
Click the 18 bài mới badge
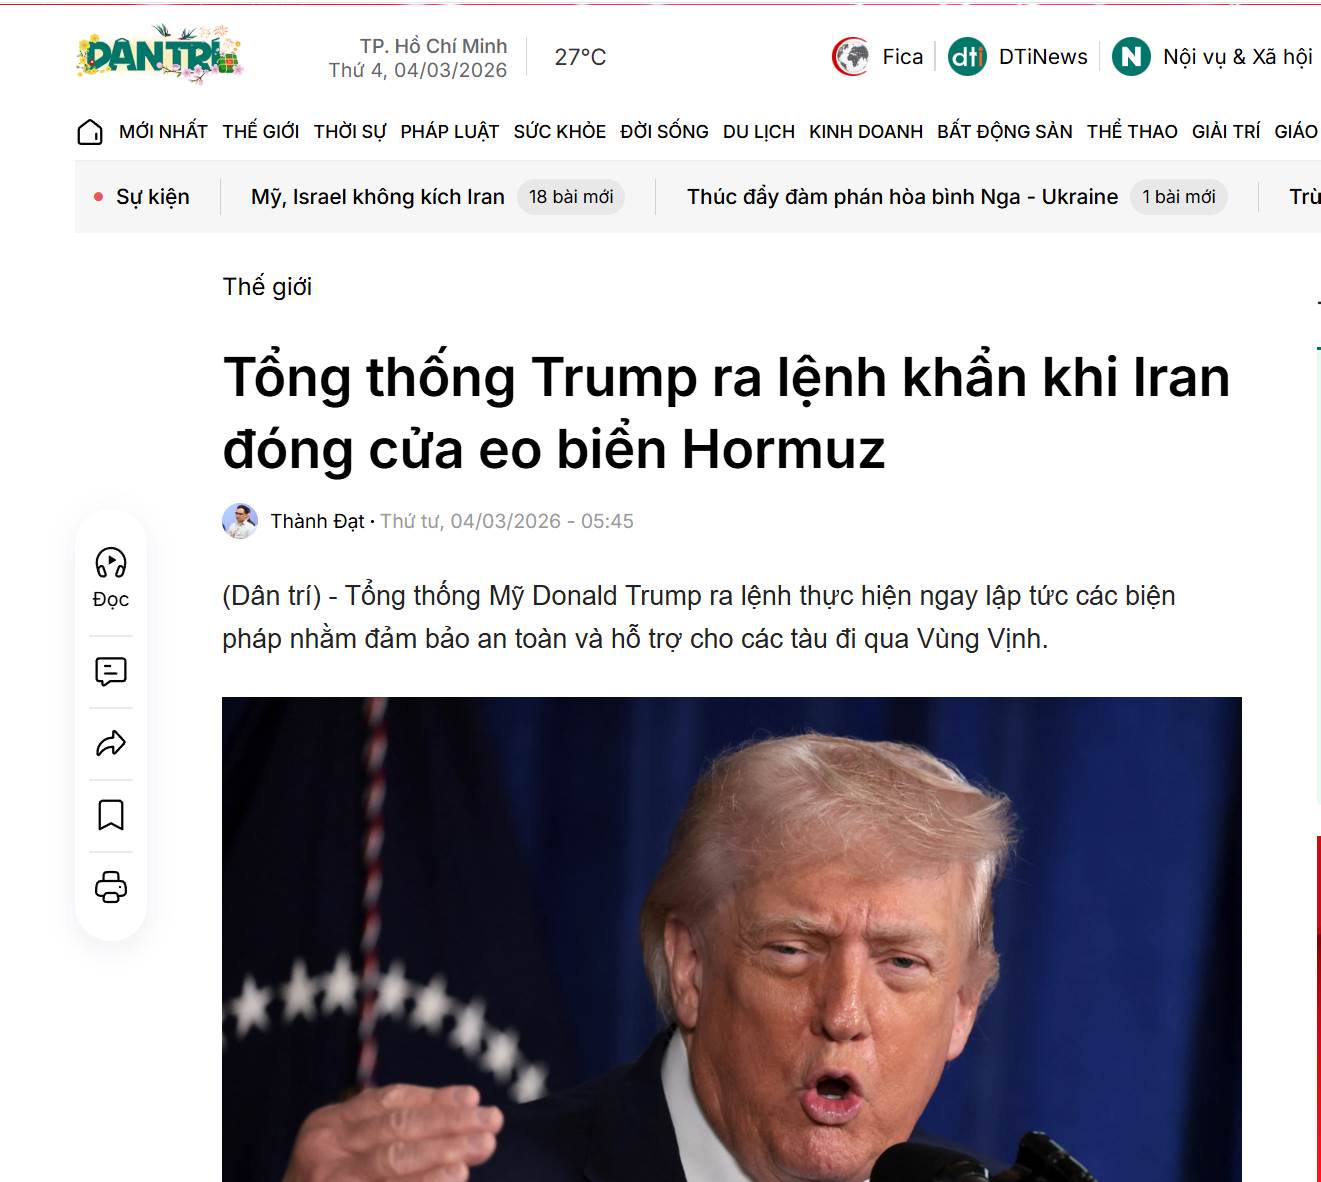[571, 197]
